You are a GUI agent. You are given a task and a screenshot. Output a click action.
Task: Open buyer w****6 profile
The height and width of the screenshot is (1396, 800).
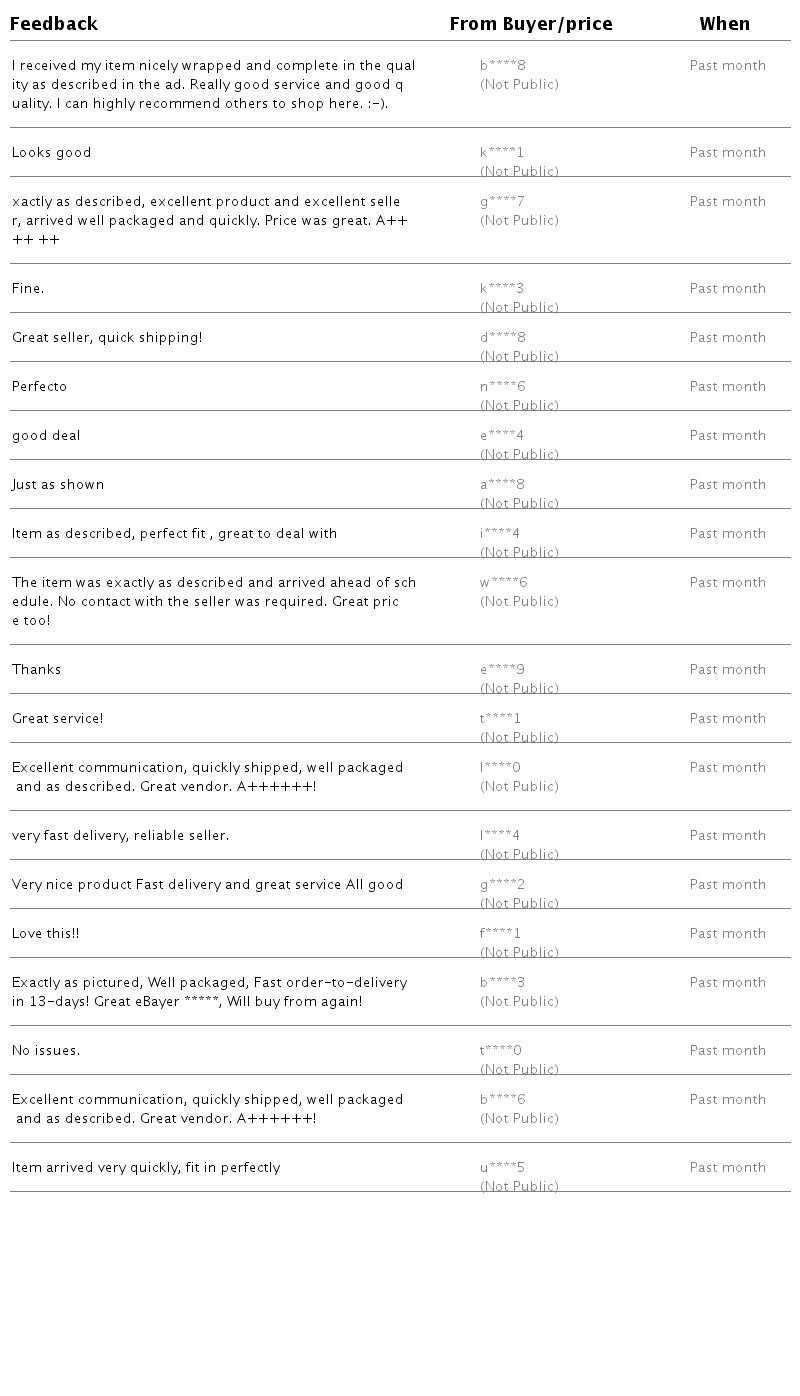pyautogui.click(x=504, y=583)
